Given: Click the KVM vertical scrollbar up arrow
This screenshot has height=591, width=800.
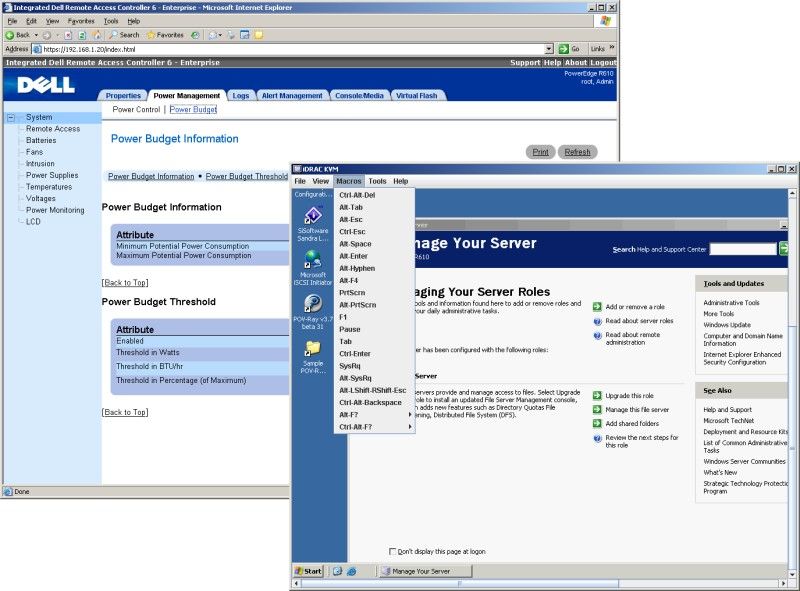Looking at the screenshot, I should 792,193.
